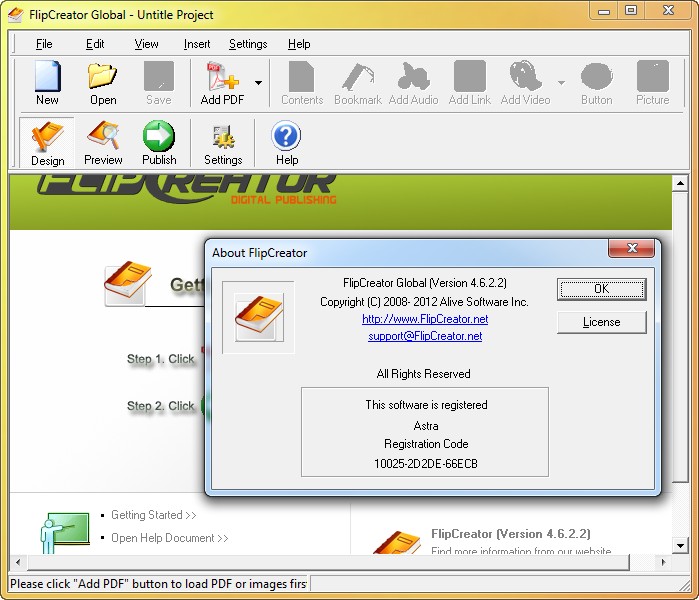This screenshot has width=699, height=600.
Task: Minimize the FlipCreator Global window
Action: click(x=604, y=11)
